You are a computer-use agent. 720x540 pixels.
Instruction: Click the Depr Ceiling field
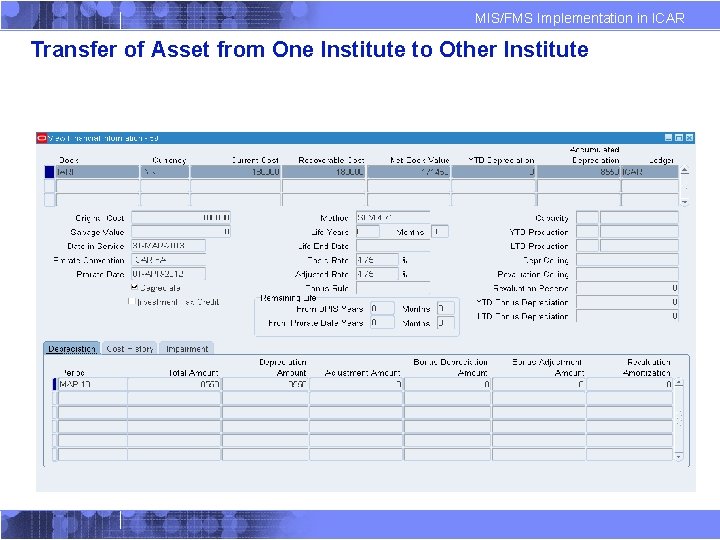(x=627, y=260)
